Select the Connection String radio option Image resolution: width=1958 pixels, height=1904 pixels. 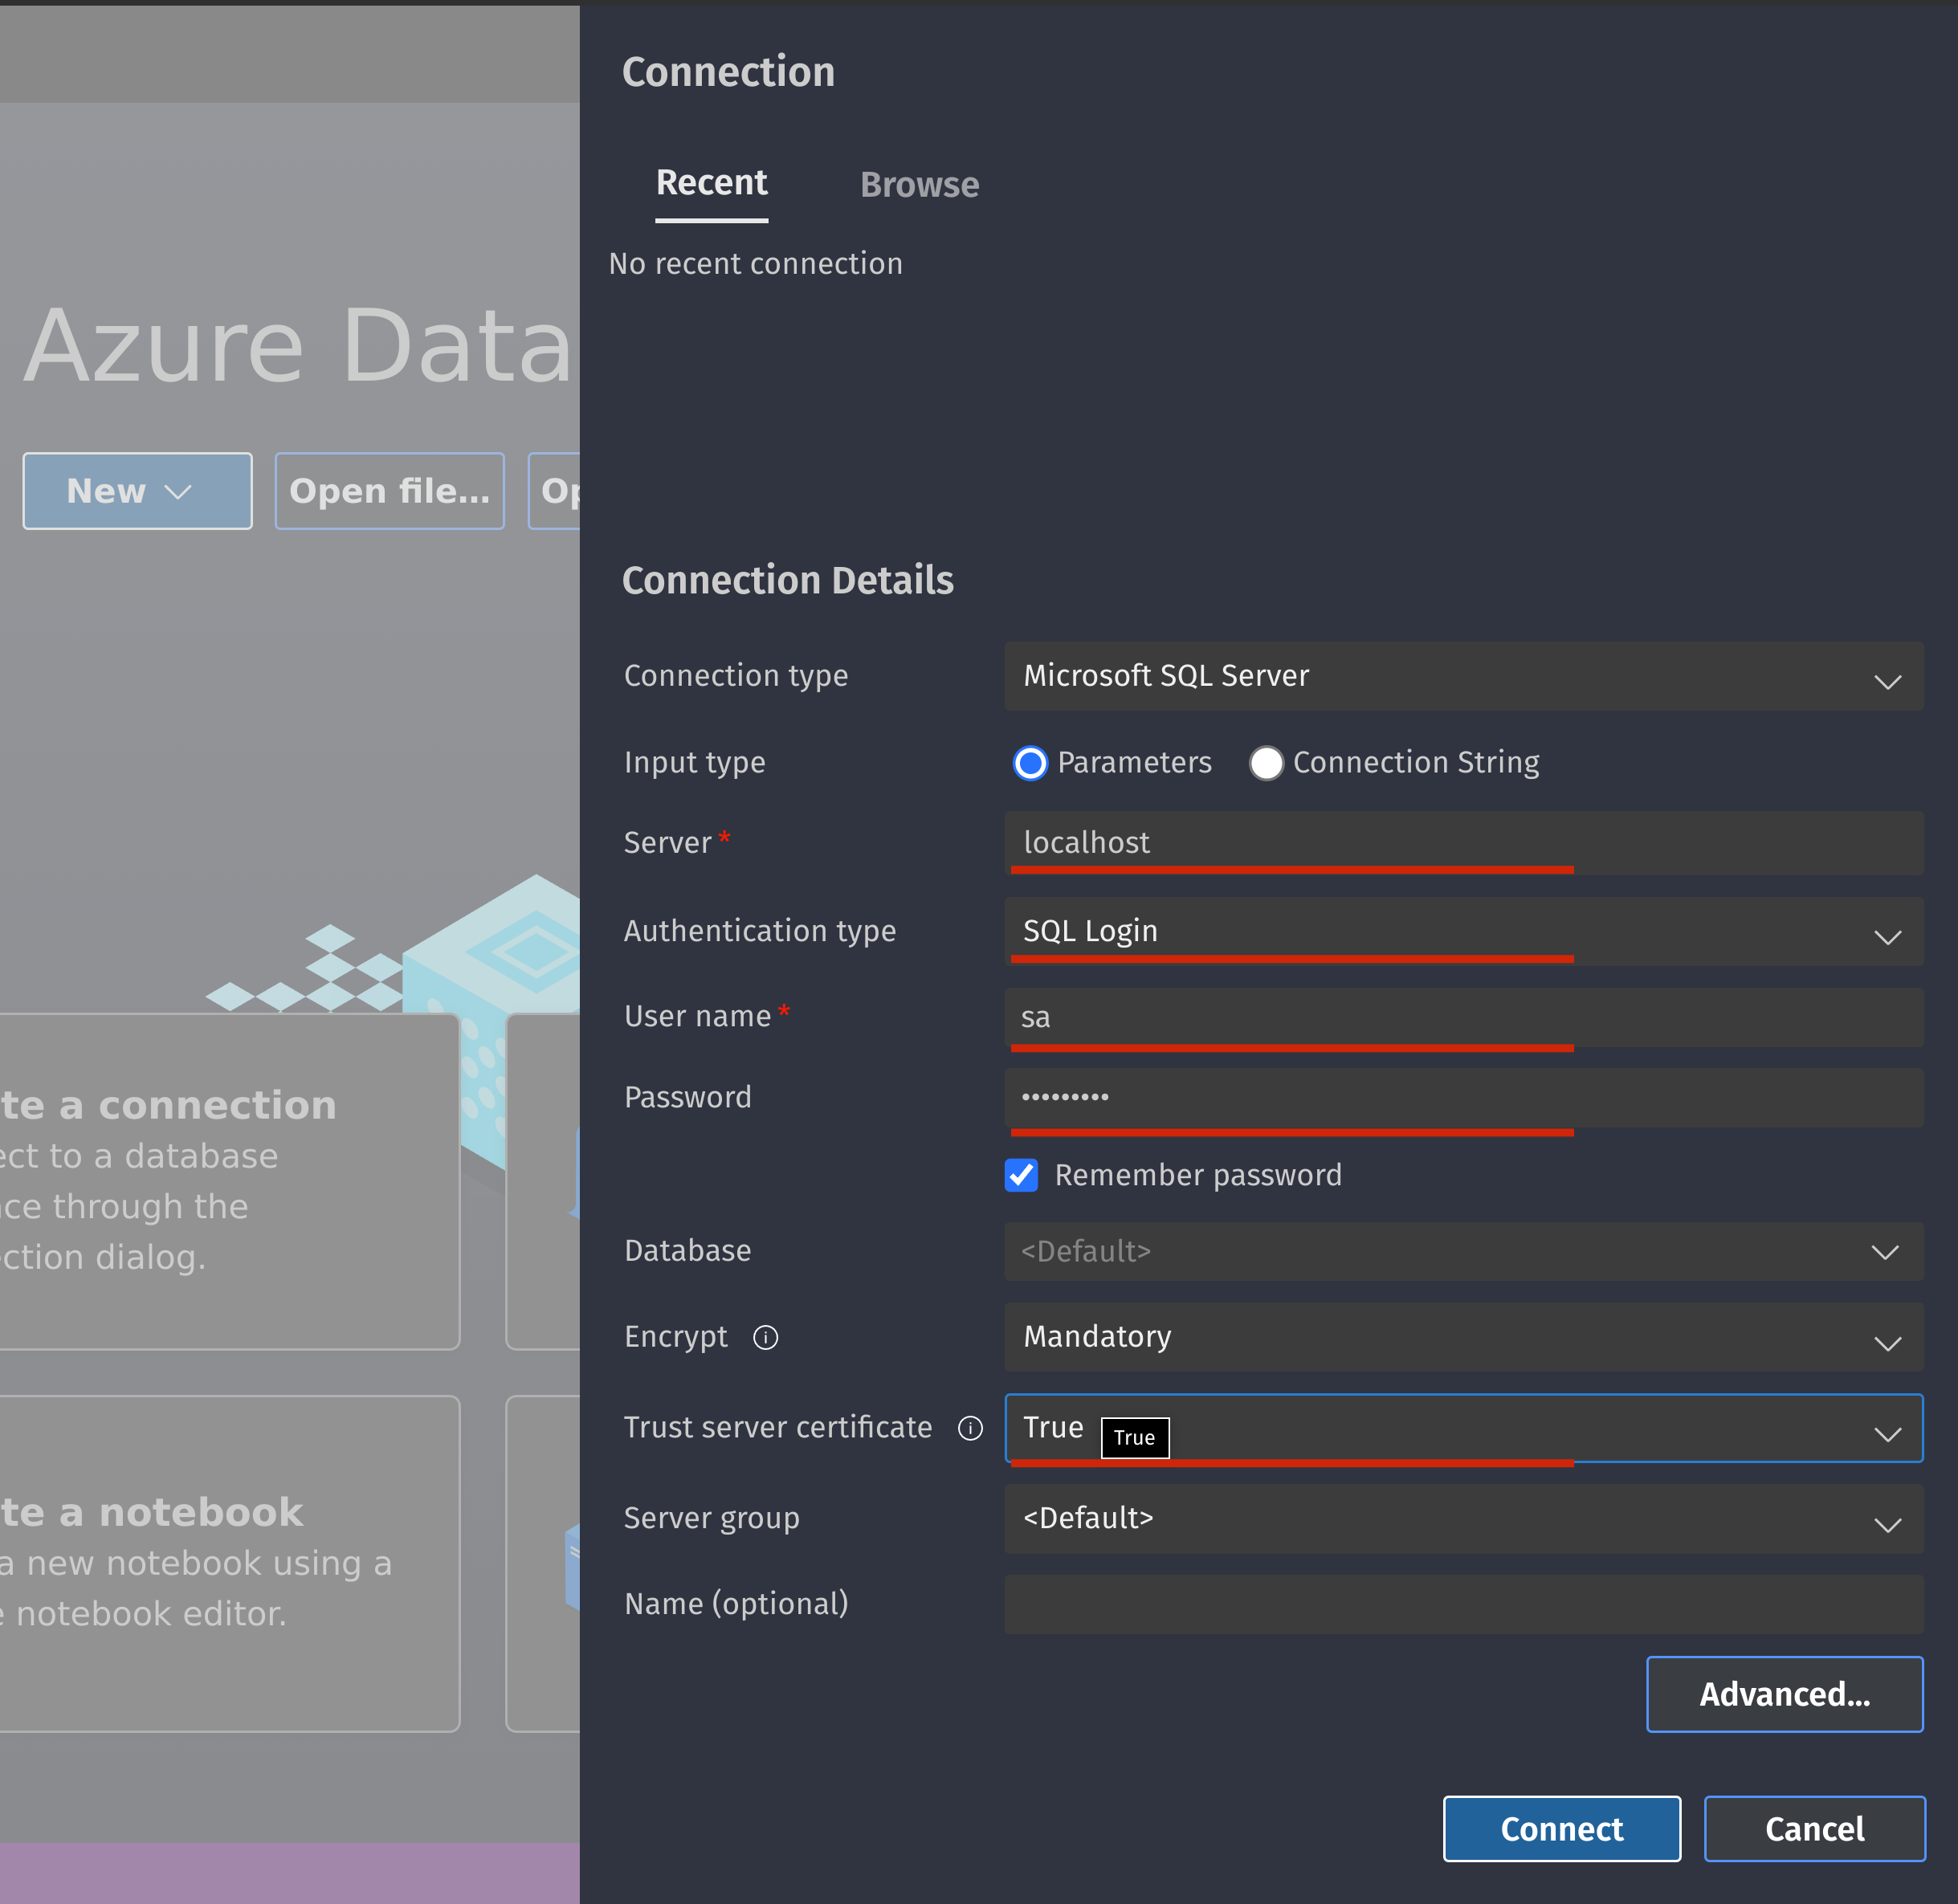pos(1266,763)
